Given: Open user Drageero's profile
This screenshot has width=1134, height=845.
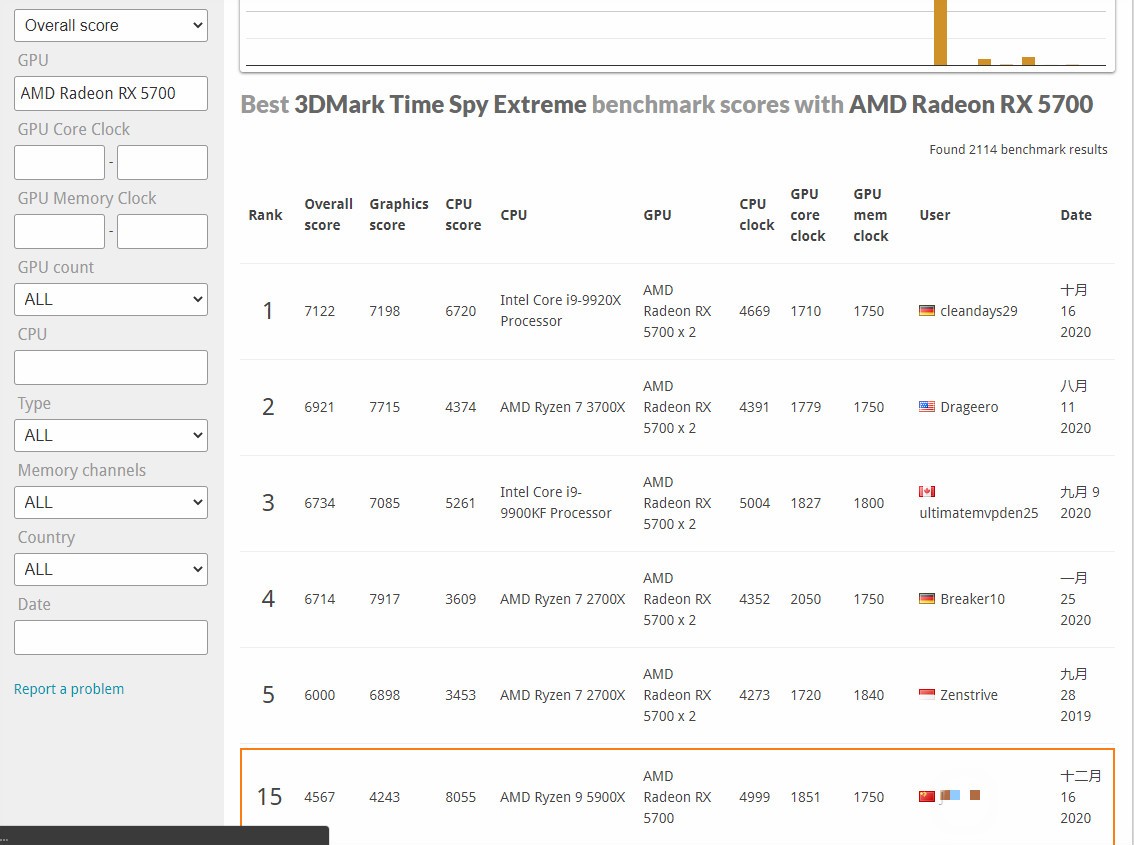Looking at the screenshot, I should click(x=969, y=407).
